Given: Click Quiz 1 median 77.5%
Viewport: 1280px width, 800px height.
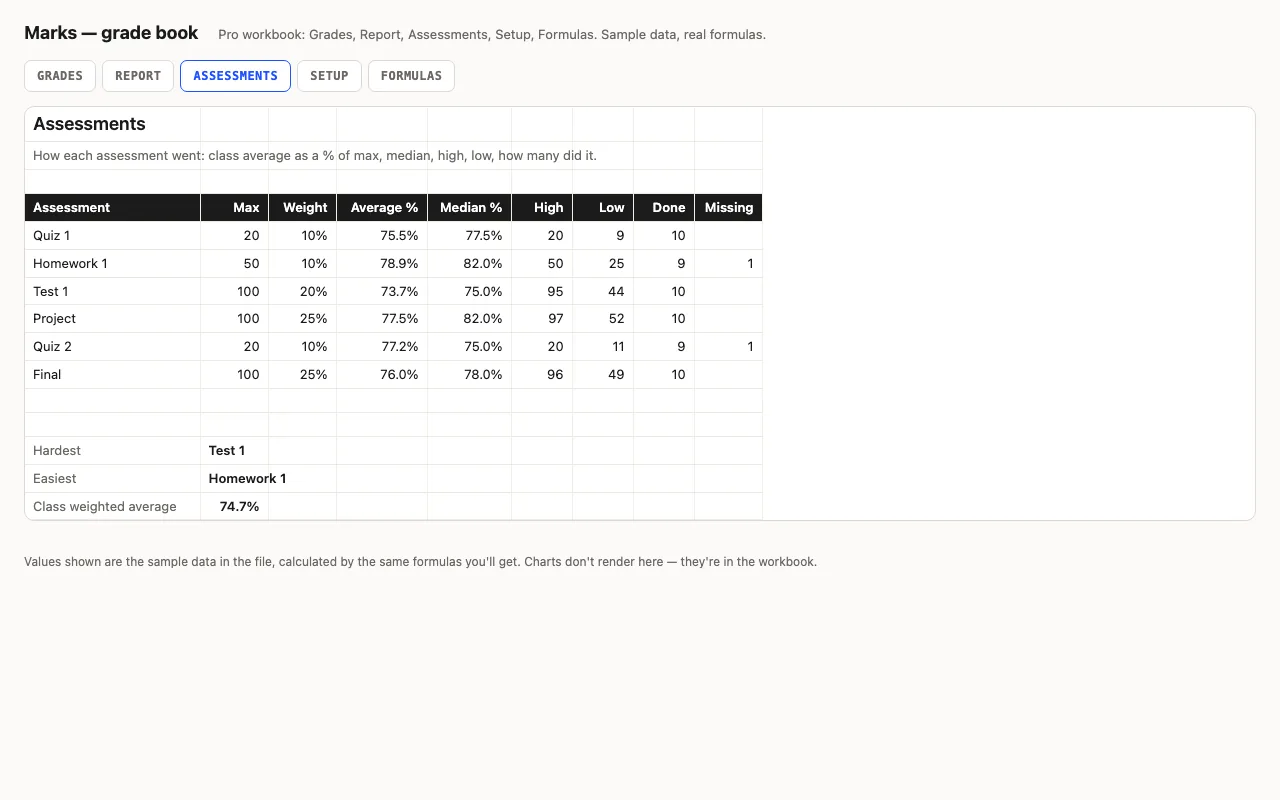Looking at the screenshot, I should point(470,236).
